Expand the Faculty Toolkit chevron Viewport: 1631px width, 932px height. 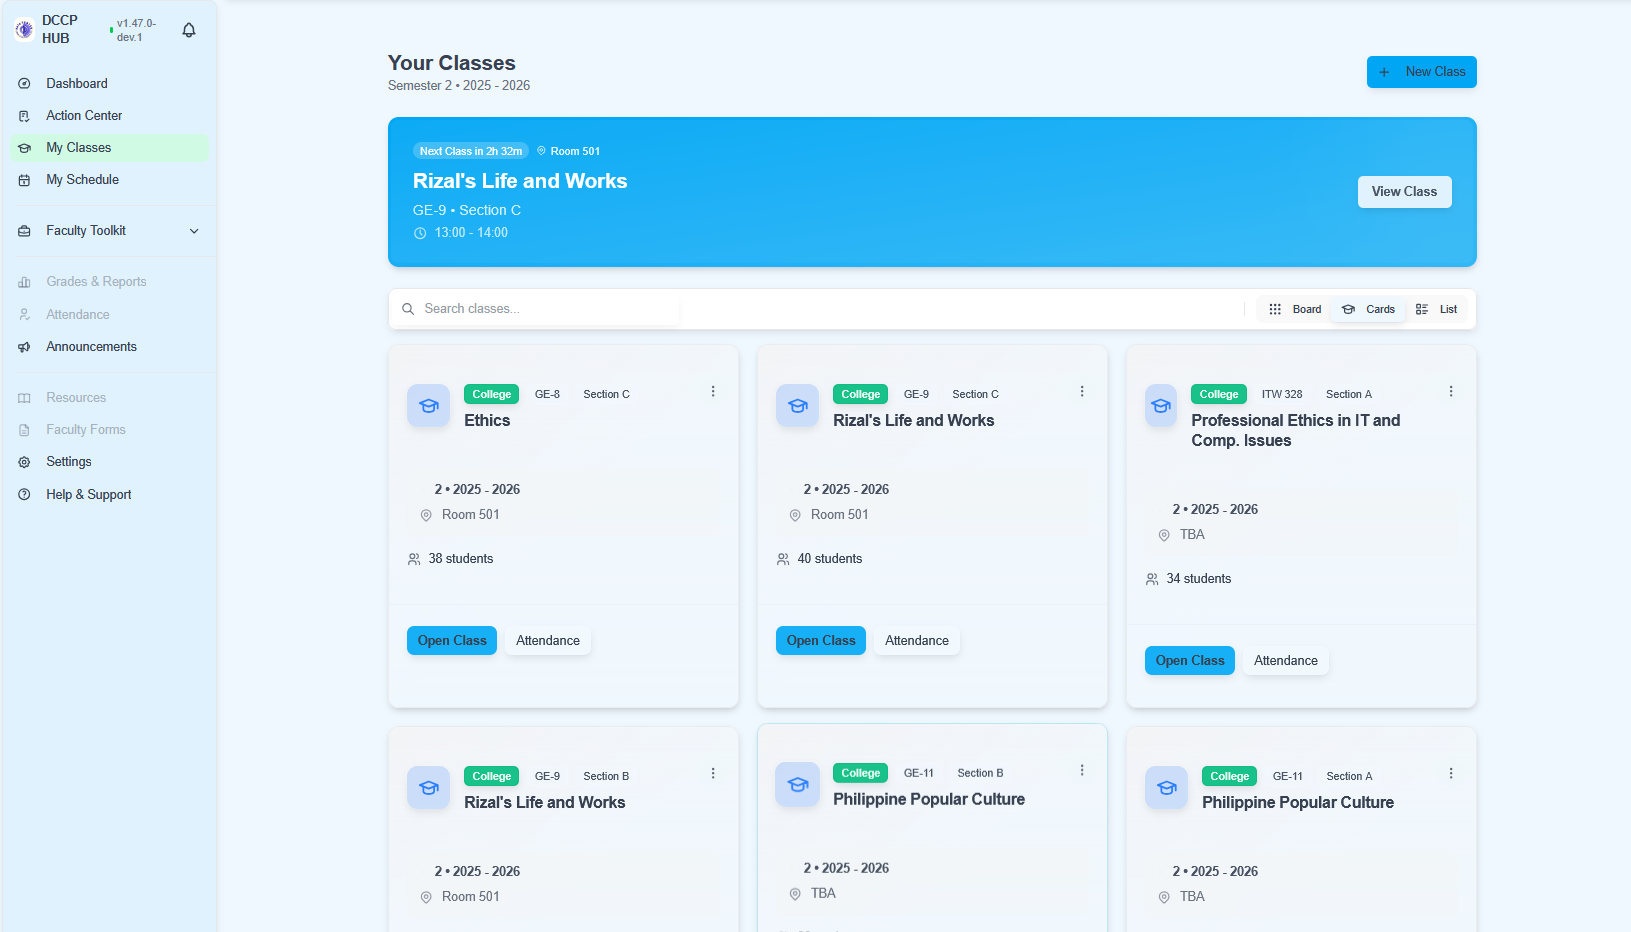[194, 231]
